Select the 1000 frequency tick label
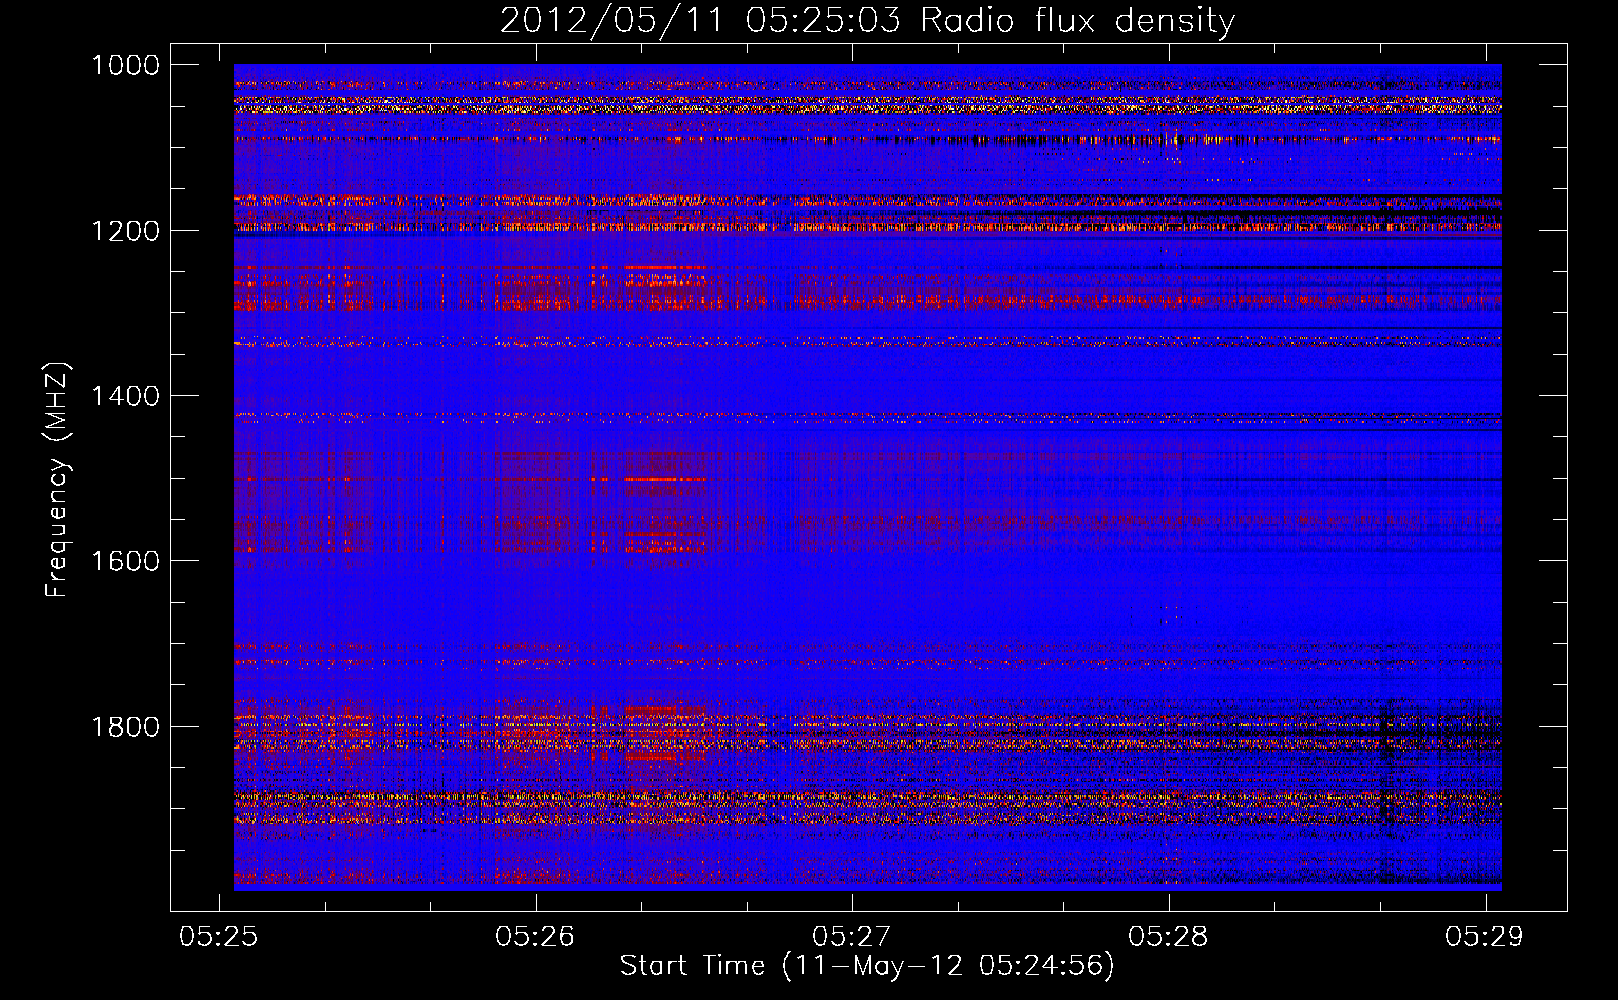Screen dimensions: 1618x1000 click(125, 65)
